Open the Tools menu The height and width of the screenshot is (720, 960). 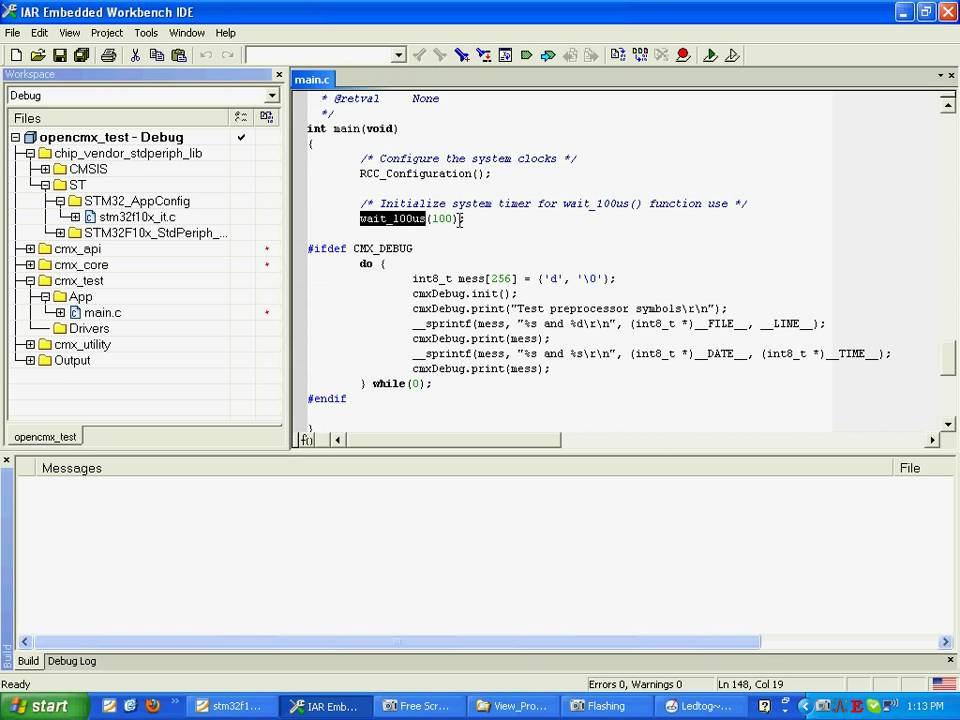pyautogui.click(x=146, y=33)
